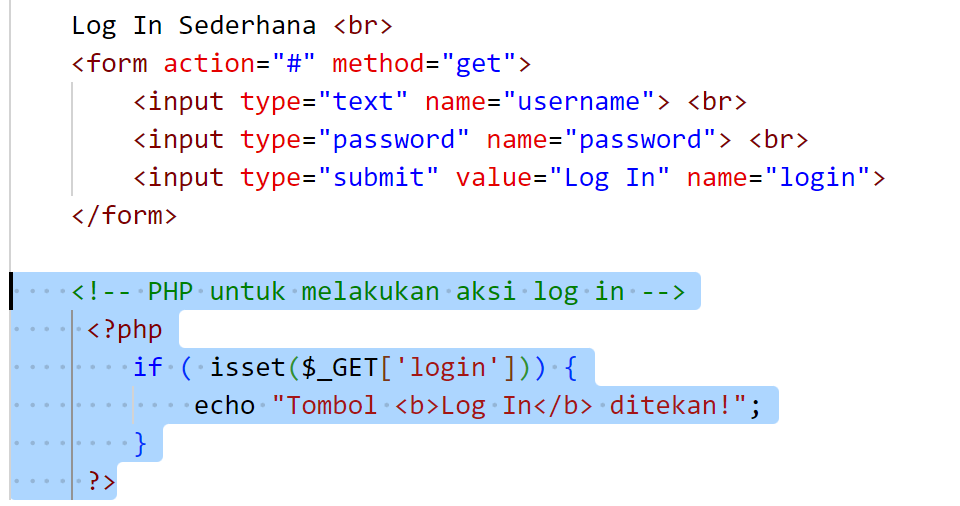Click the opening form tag name
Screen dimensions: 960x506
pos(117,64)
